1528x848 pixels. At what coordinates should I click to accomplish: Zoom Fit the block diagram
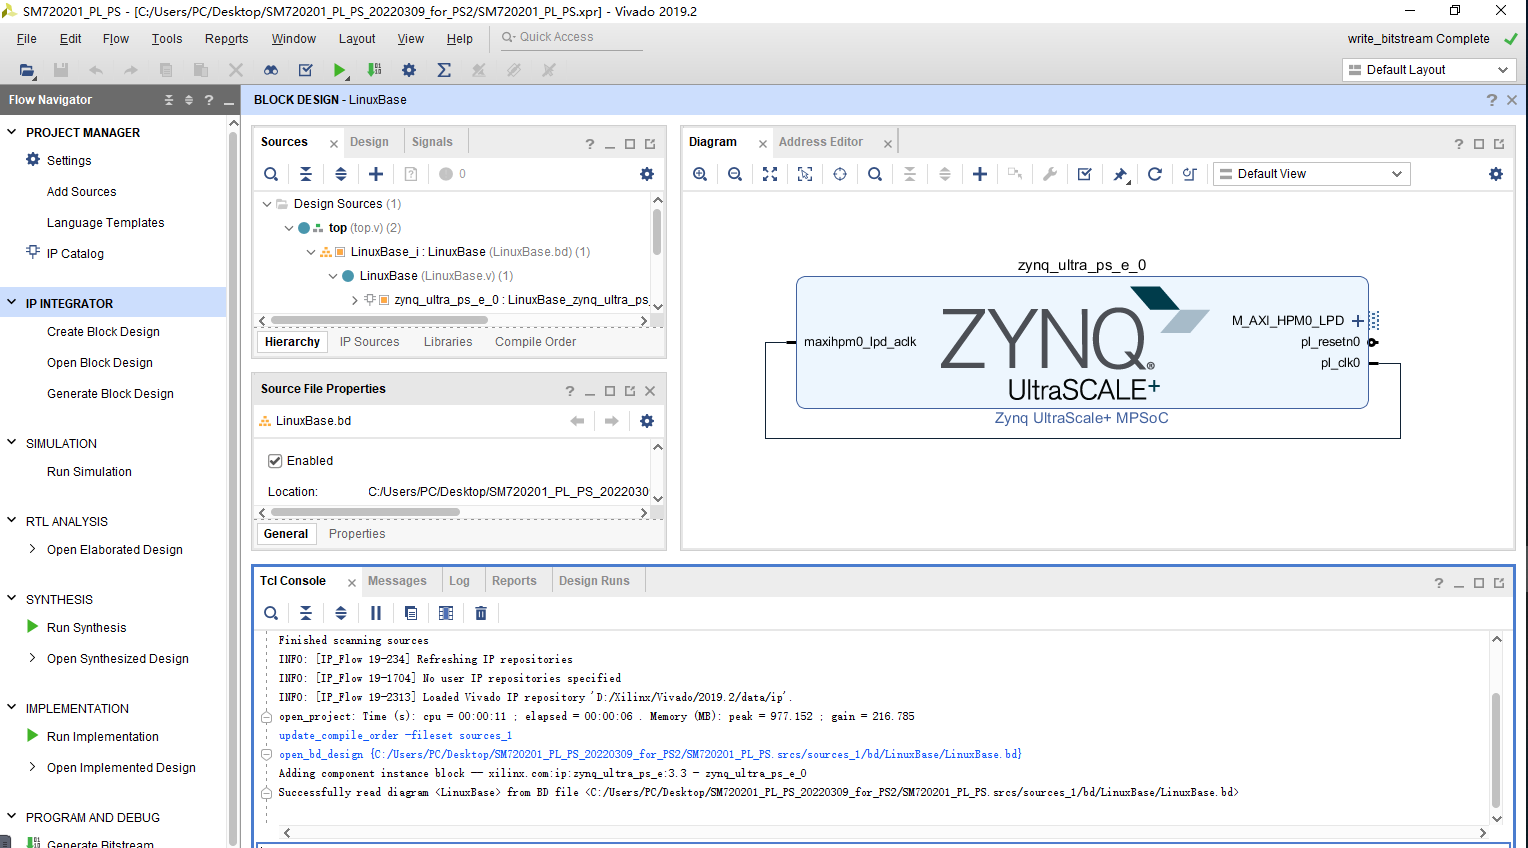769,173
